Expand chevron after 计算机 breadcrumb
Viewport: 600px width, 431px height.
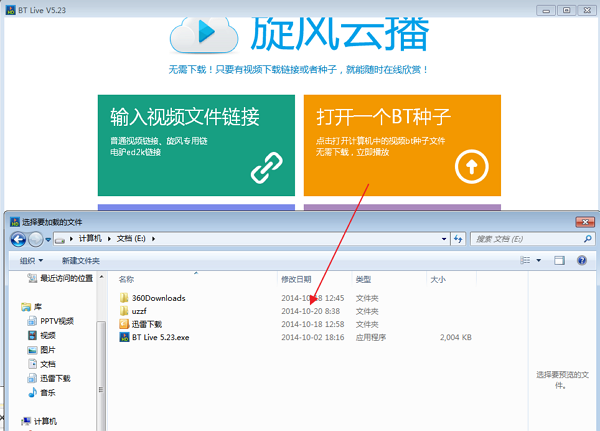coord(109,239)
